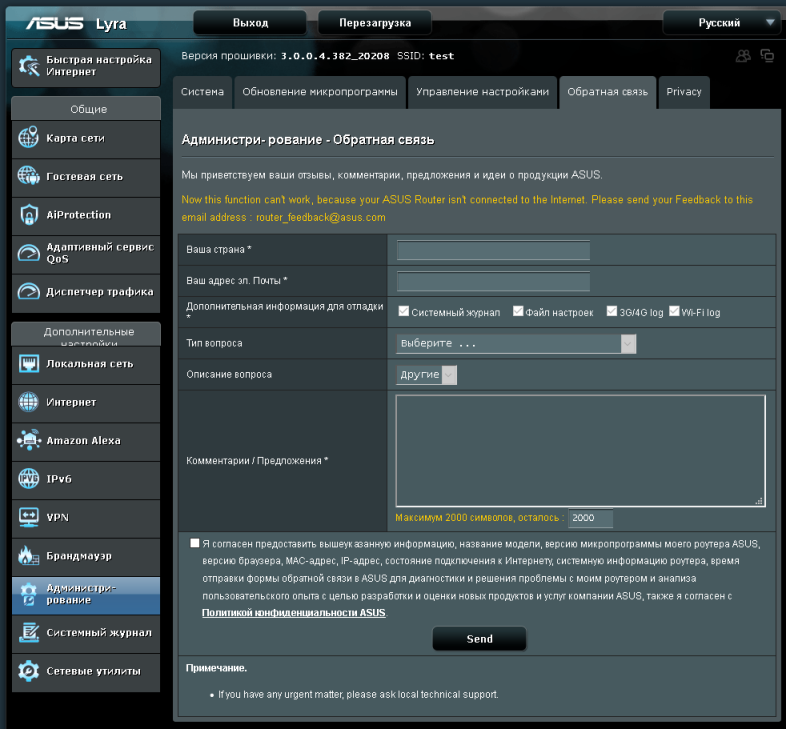Open Гостевая сеть menu item

(x=86, y=177)
